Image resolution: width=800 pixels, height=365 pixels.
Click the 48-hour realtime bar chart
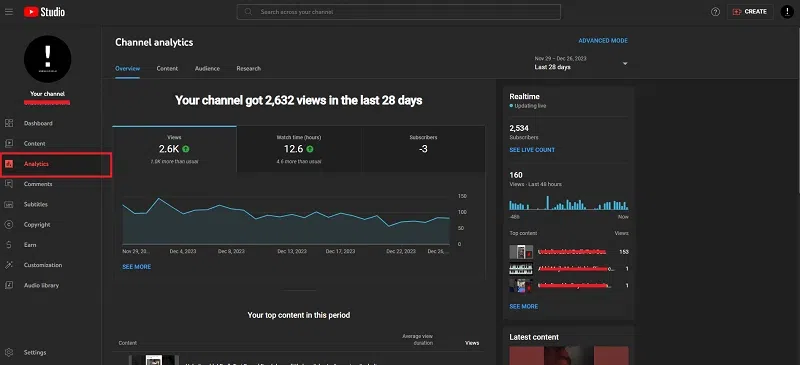pyautogui.click(x=568, y=203)
